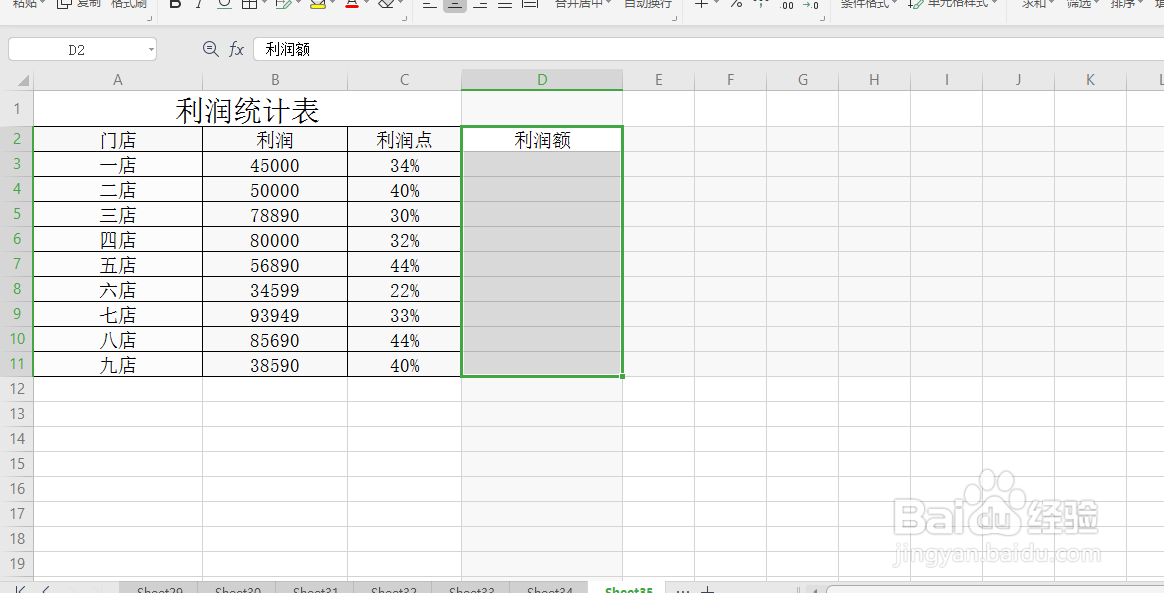Click the cell with value 80000

pyautogui.click(x=275, y=240)
